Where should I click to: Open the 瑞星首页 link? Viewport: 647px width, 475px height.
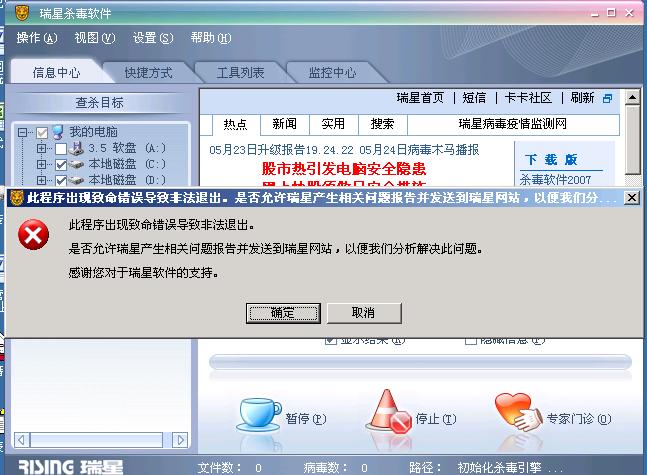(420, 98)
